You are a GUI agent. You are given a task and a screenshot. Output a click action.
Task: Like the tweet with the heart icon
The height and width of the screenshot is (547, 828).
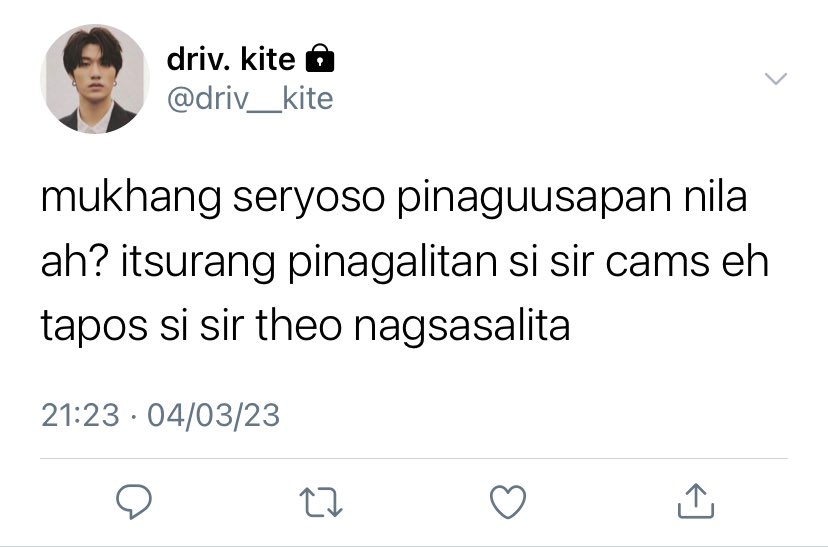pyautogui.click(x=508, y=502)
